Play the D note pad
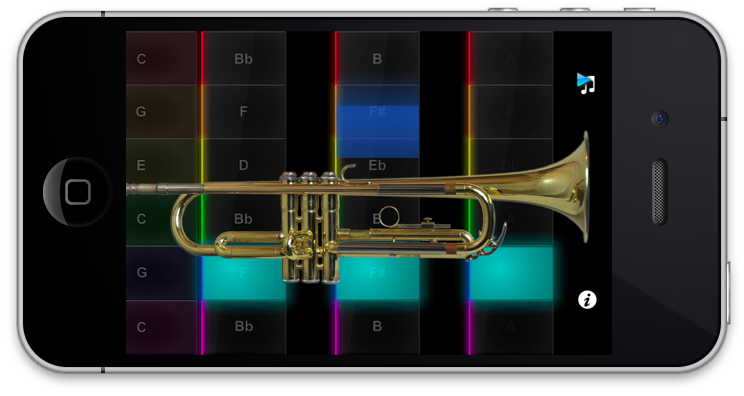744x396 pixels. 244,165
